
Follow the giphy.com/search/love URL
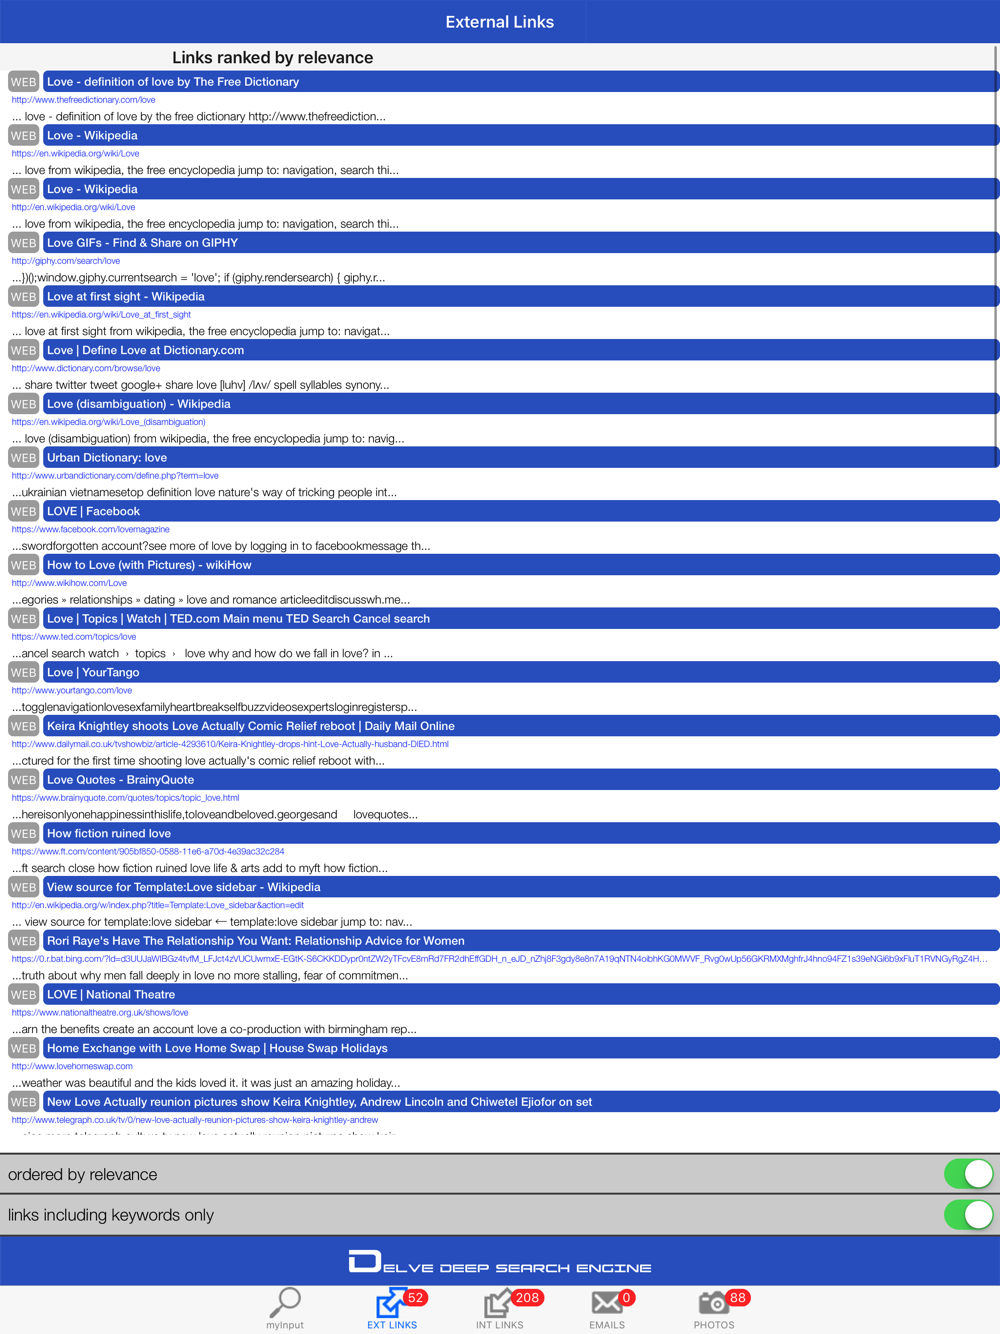click(x=66, y=261)
